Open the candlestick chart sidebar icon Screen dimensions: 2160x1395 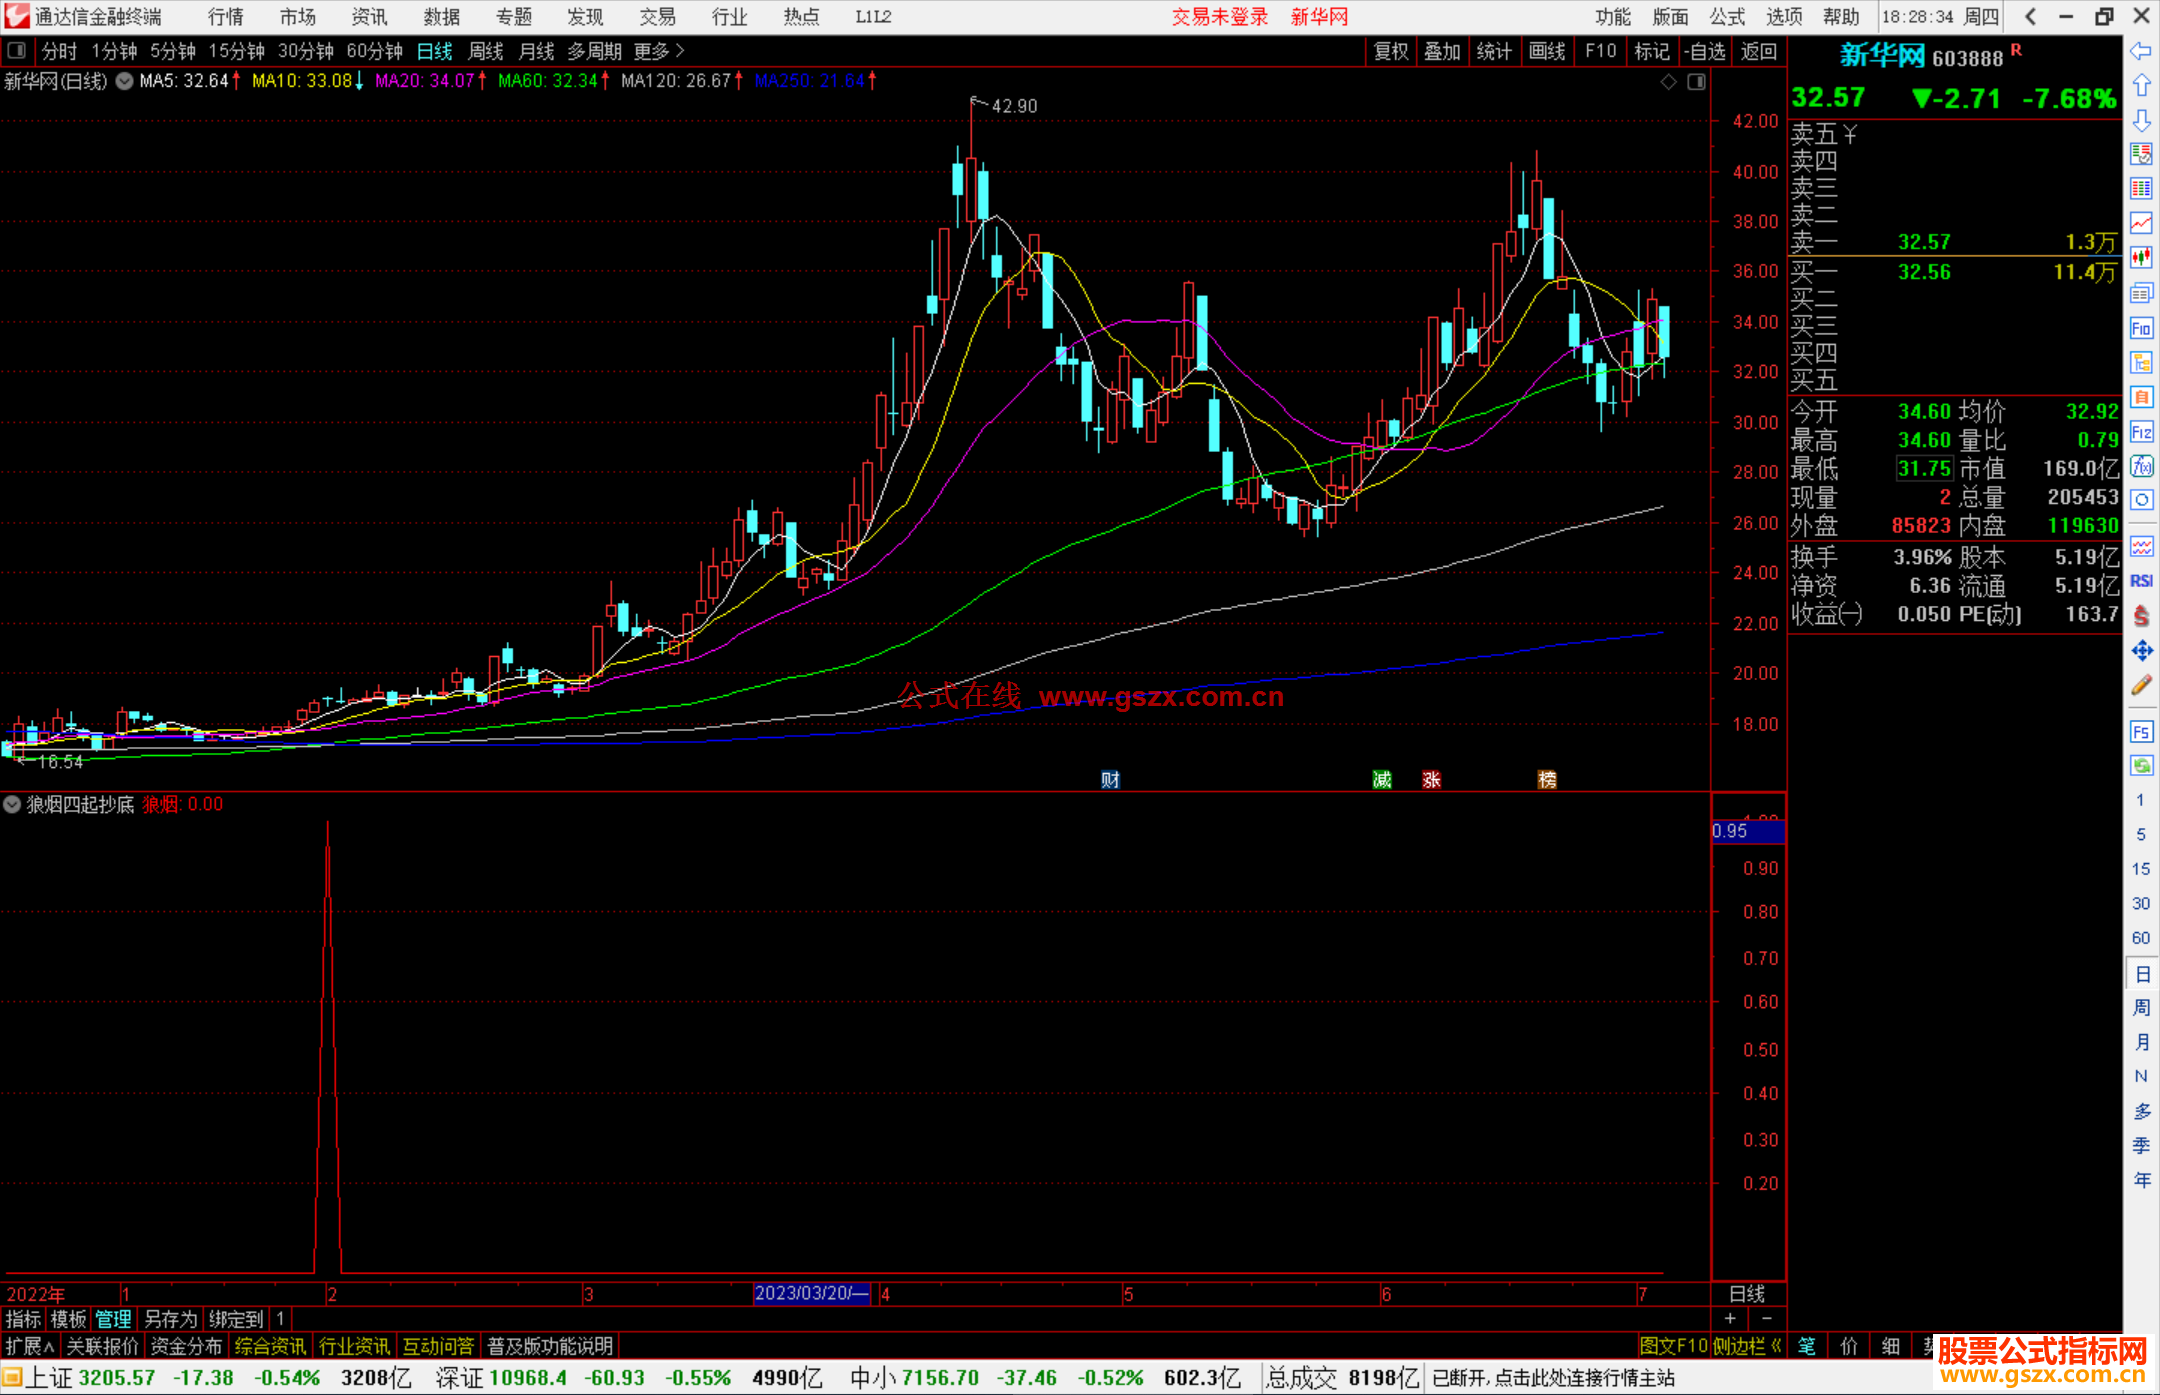[2141, 258]
